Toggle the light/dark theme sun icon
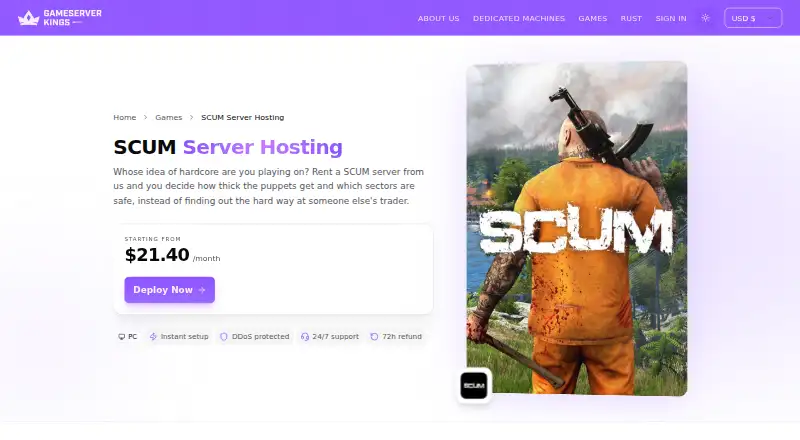The width and height of the screenshot is (800, 440). 705,18
